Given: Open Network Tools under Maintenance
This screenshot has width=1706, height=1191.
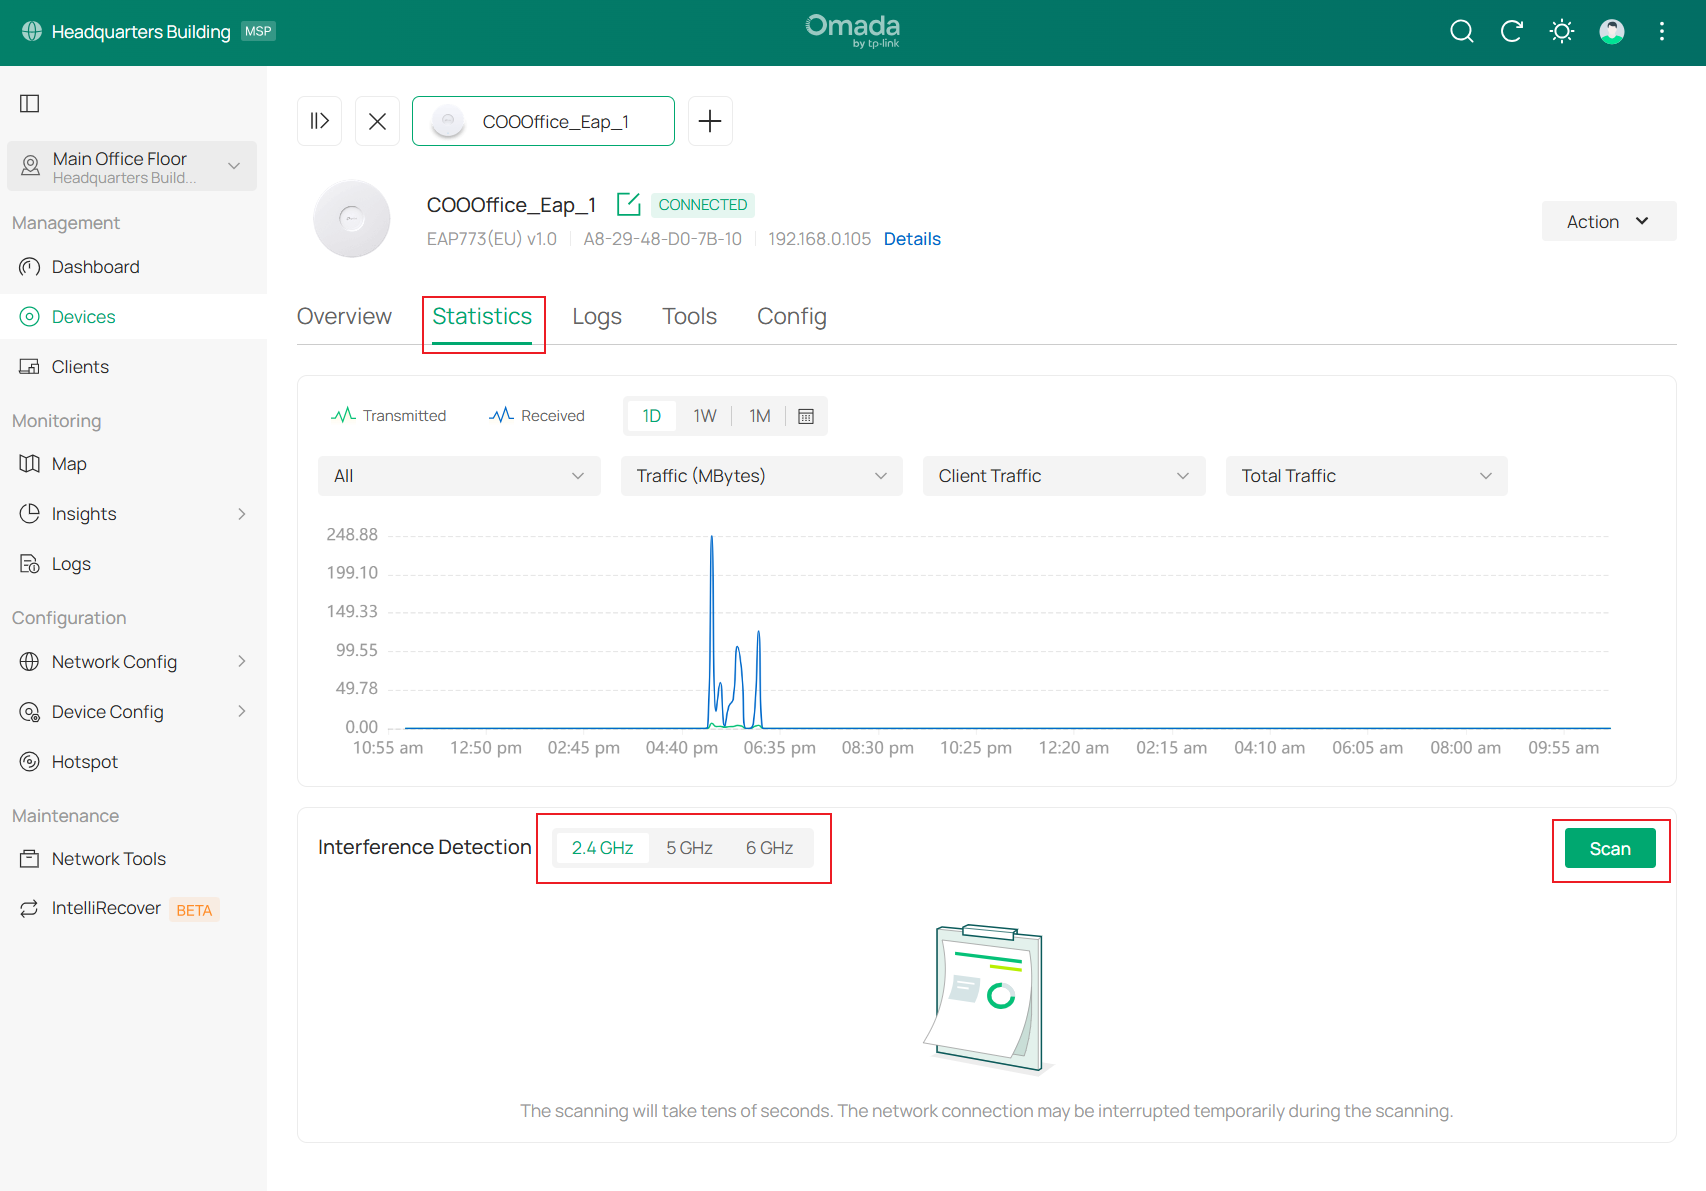Looking at the screenshot, I should [108, 858].
